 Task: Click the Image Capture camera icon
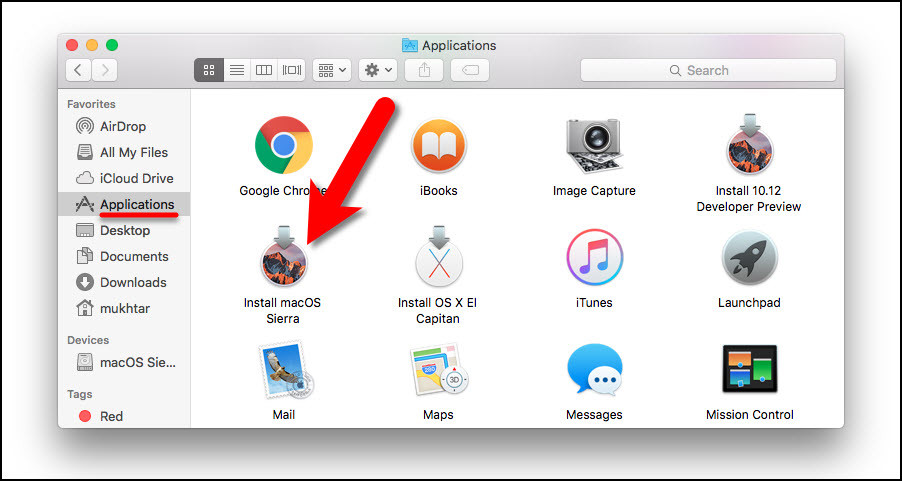594,146
